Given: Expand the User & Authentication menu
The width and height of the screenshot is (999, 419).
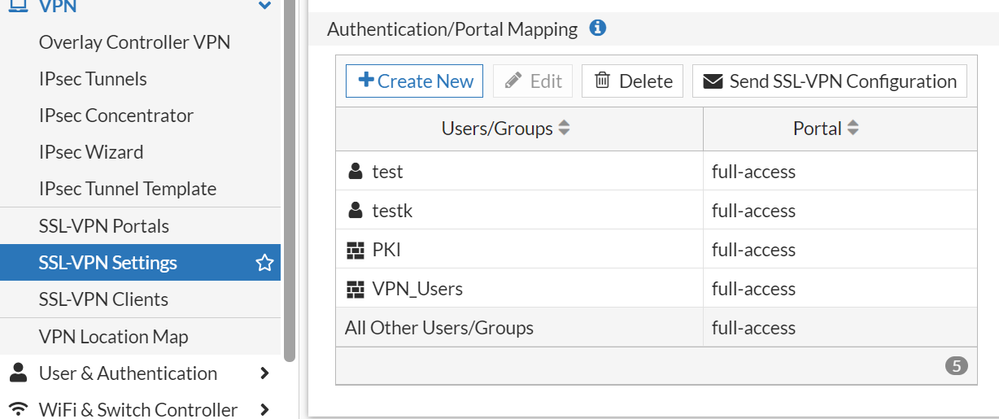Looking at the screenshot, I should pyautogui.click(x=264, y=373).
